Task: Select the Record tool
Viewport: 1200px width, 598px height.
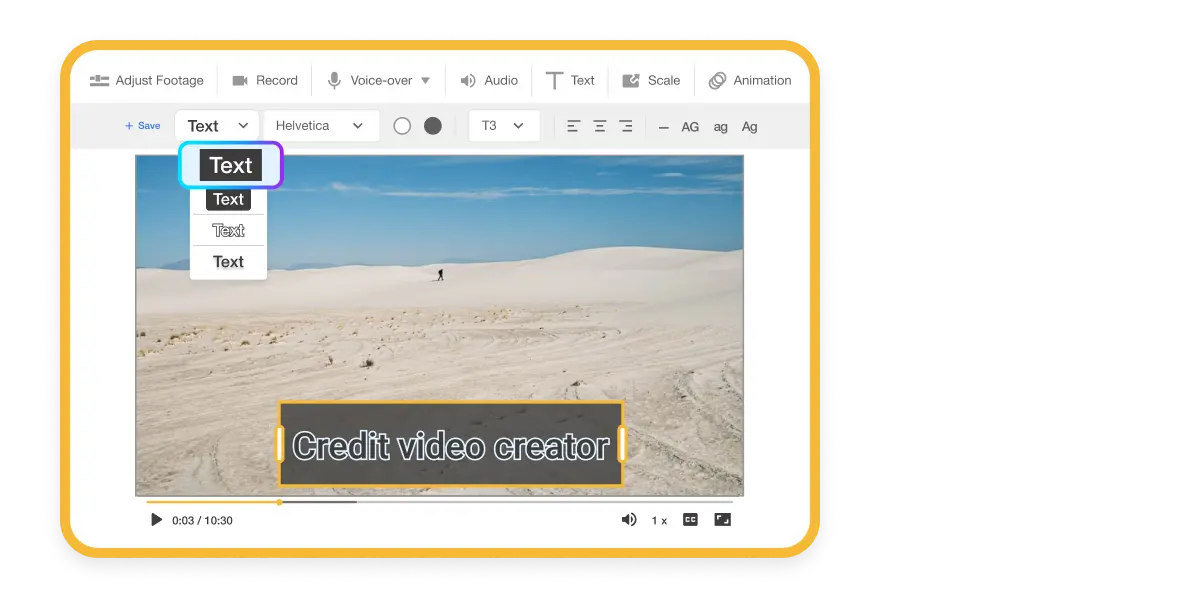Action: [264, 80]
